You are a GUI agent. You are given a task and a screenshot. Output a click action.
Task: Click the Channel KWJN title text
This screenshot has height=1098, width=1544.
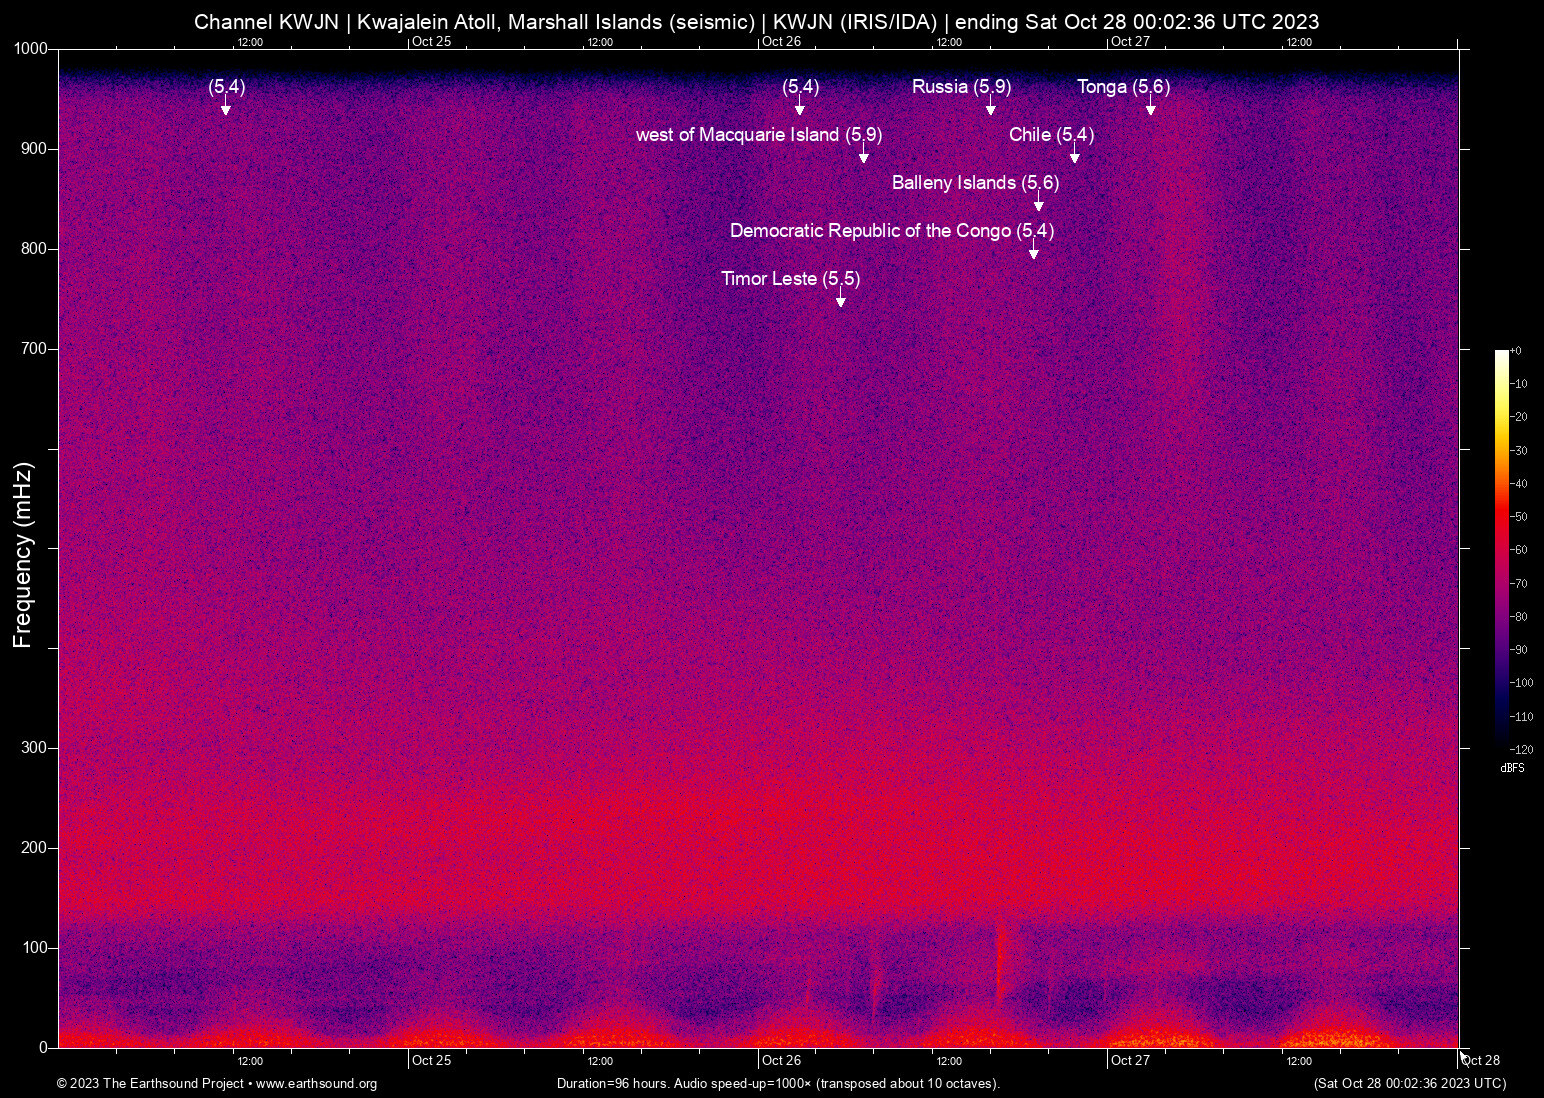point(756,22)
